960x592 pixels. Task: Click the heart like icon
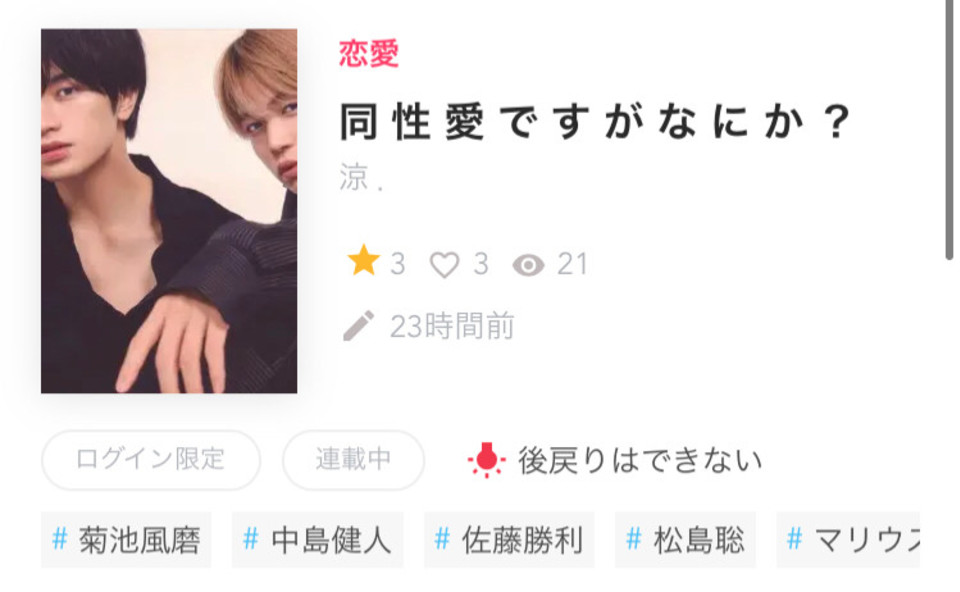444,265
